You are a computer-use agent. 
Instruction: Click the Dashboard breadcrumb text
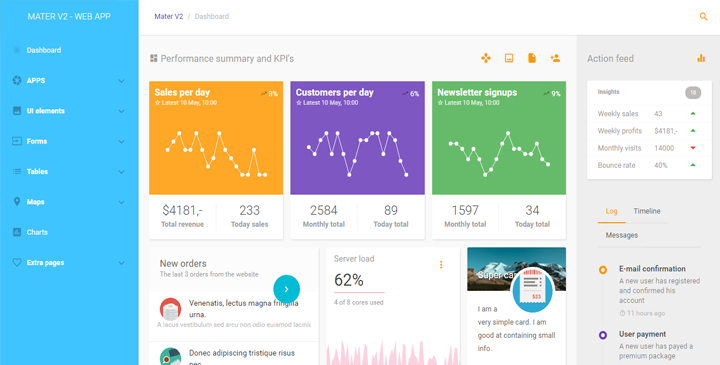point(212,17)
